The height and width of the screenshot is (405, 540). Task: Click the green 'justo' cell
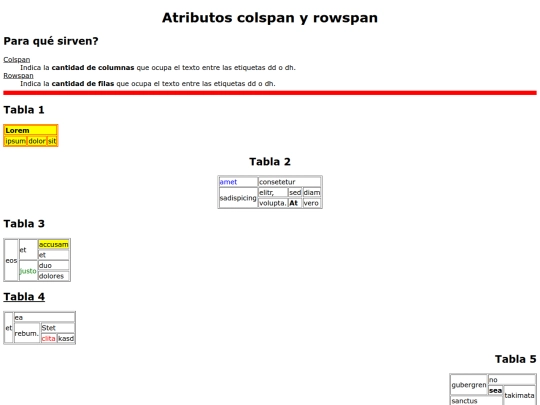(28, 271)
